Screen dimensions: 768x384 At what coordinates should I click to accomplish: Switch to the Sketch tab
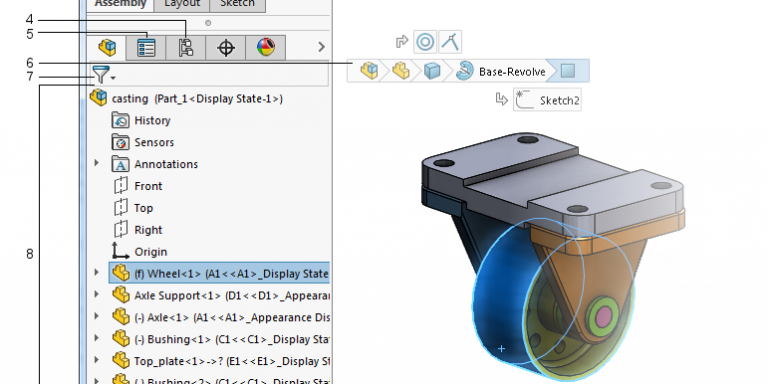point(238,3)
